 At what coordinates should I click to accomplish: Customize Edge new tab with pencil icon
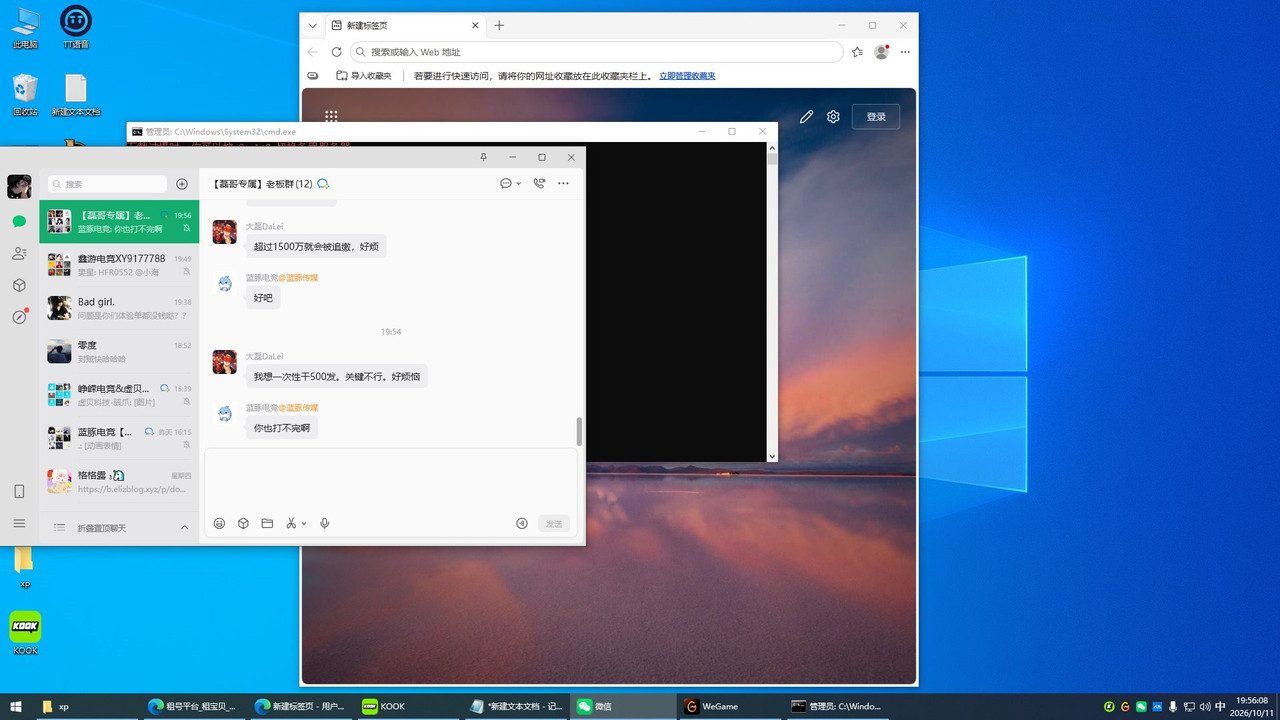click(807, 117)
